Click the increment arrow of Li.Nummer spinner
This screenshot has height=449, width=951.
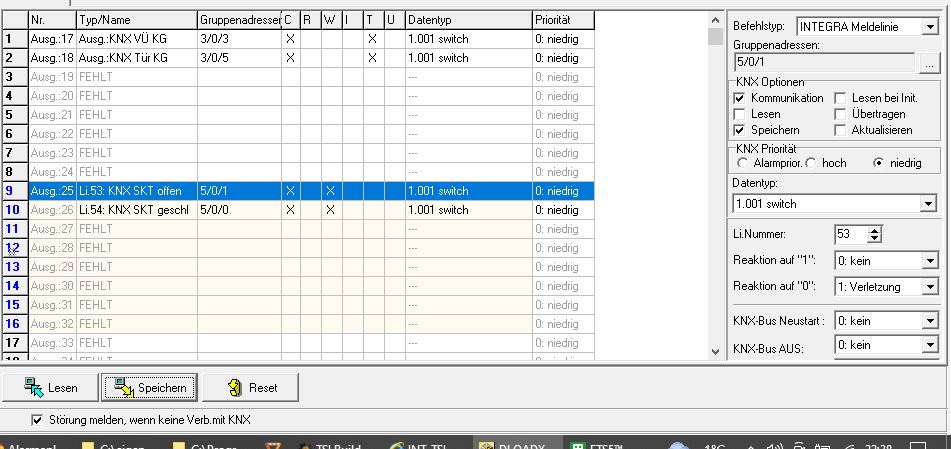pyautogui.click(x=875, y=229)
